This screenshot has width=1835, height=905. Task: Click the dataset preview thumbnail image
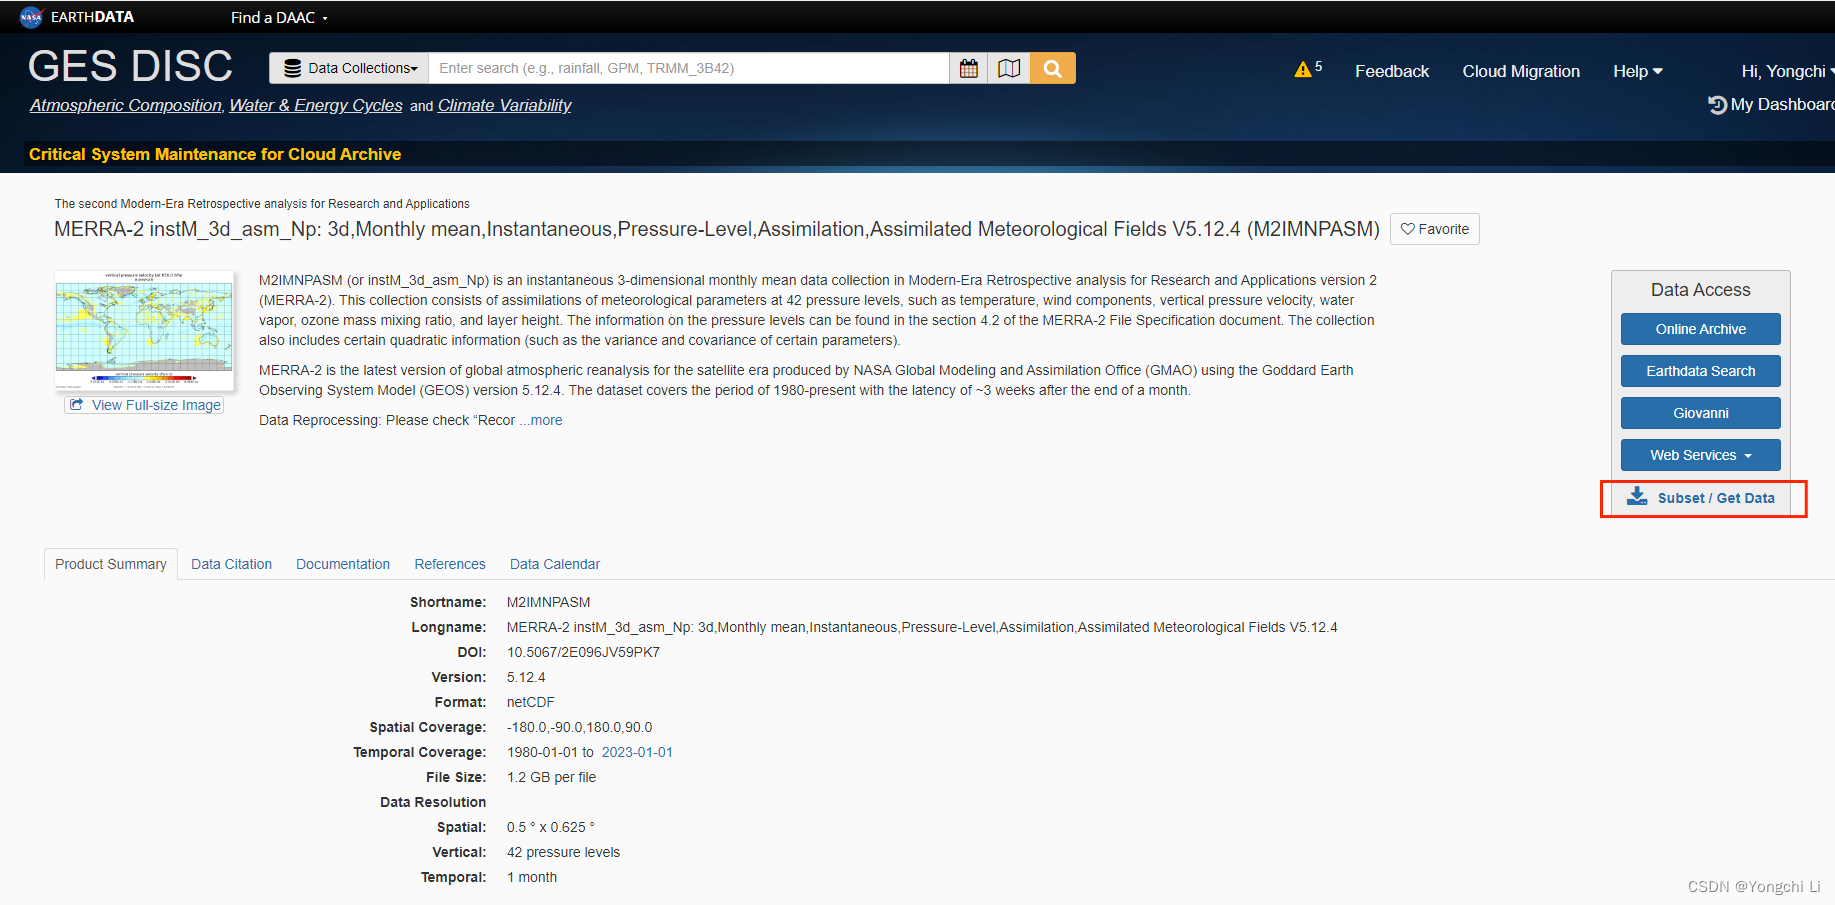(x=144, y=330)
